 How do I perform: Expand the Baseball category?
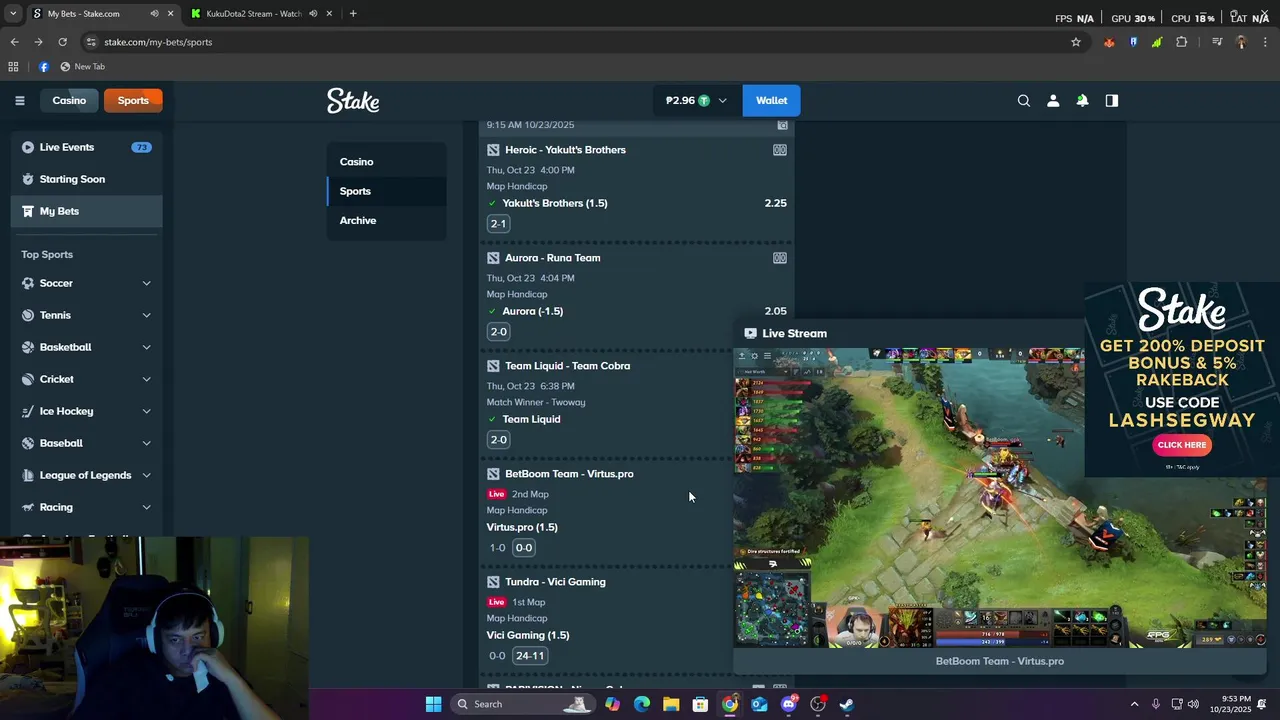[146, 443]
